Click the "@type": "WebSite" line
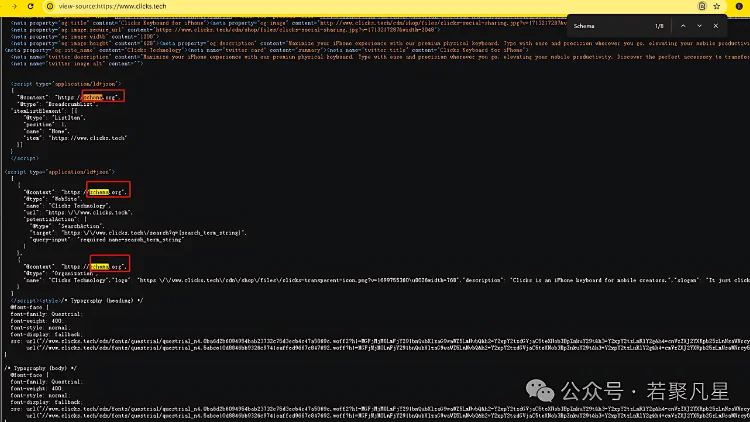Image resolution: width=750 pixels, height=422 pixels. point(53,199)
